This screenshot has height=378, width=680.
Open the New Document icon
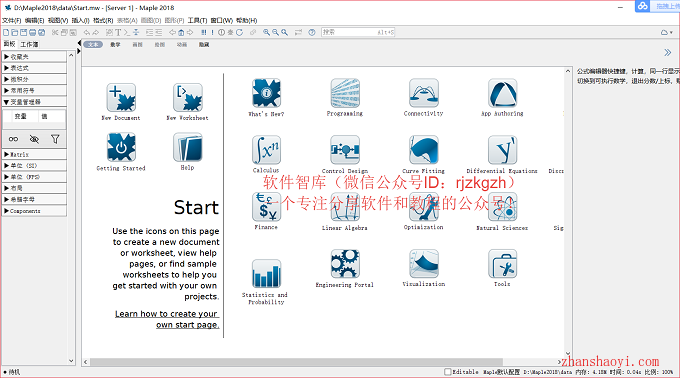(121, 98)
